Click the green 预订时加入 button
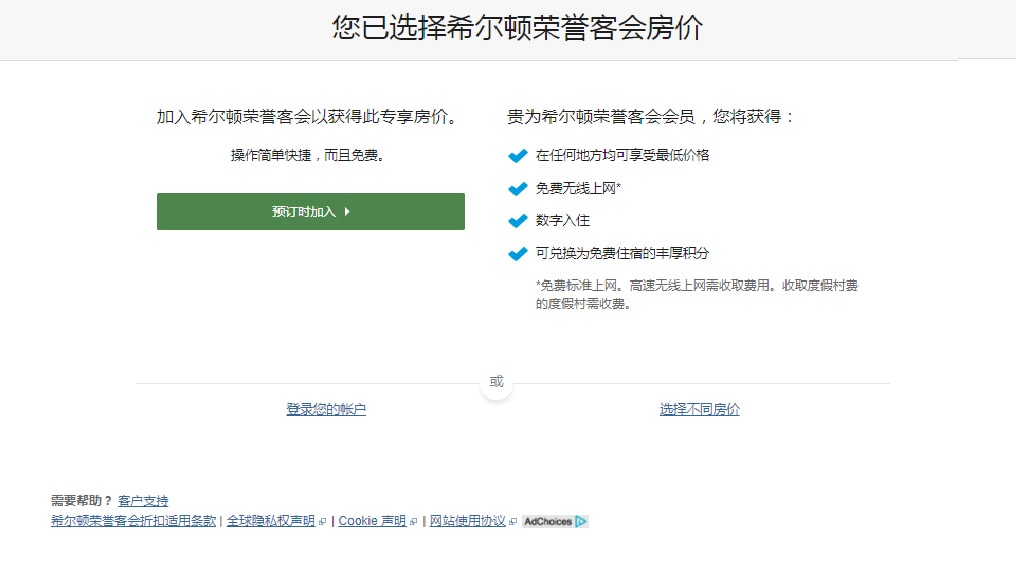 tap(310, 211)
